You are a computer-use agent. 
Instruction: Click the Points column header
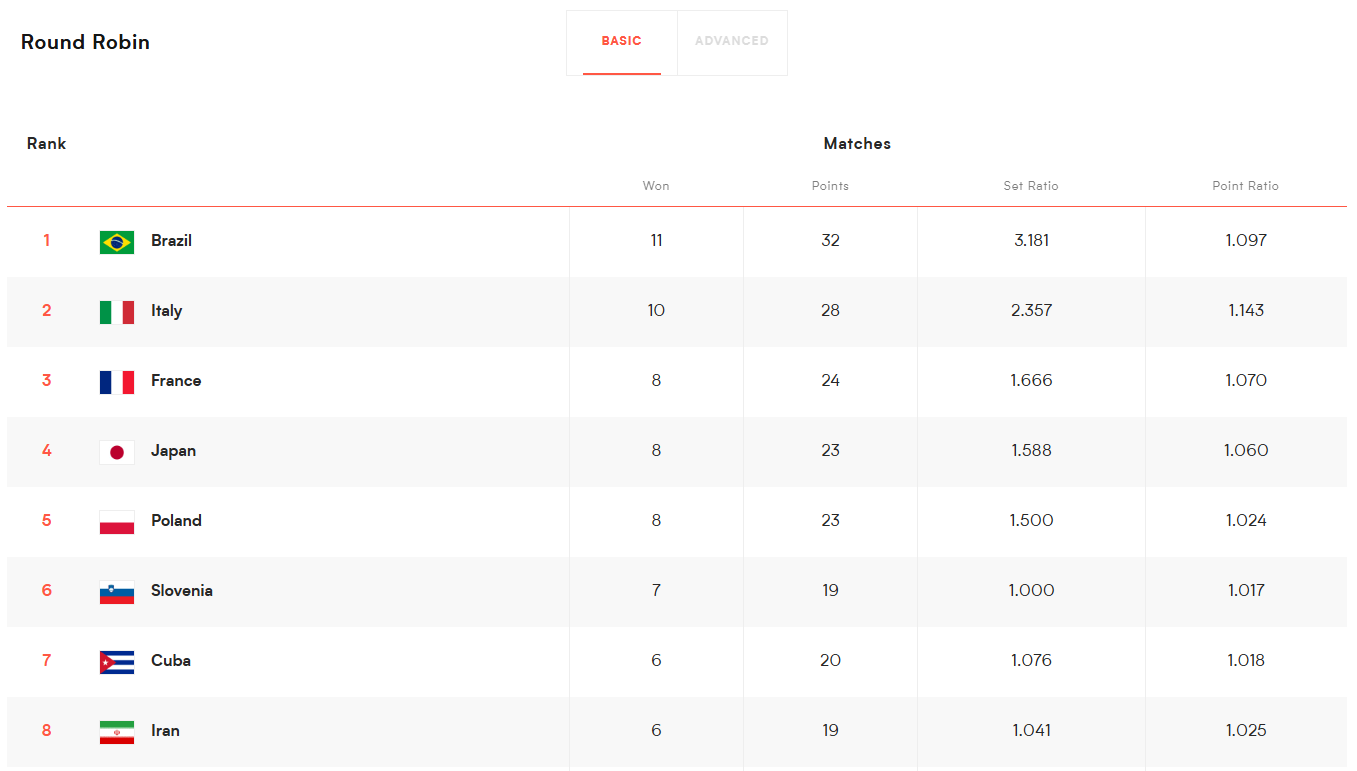click(x=830, y=186)
